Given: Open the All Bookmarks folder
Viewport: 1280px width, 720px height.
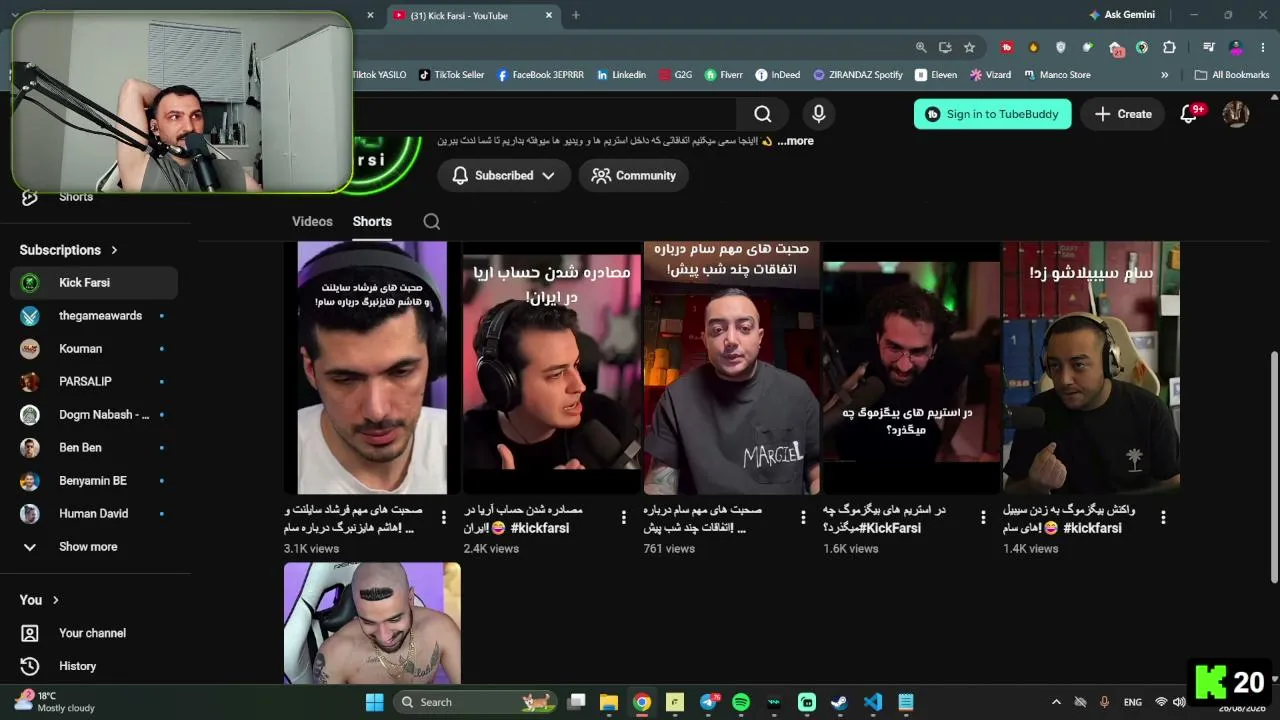Looking at the screenshot, I should [1232, 75].
